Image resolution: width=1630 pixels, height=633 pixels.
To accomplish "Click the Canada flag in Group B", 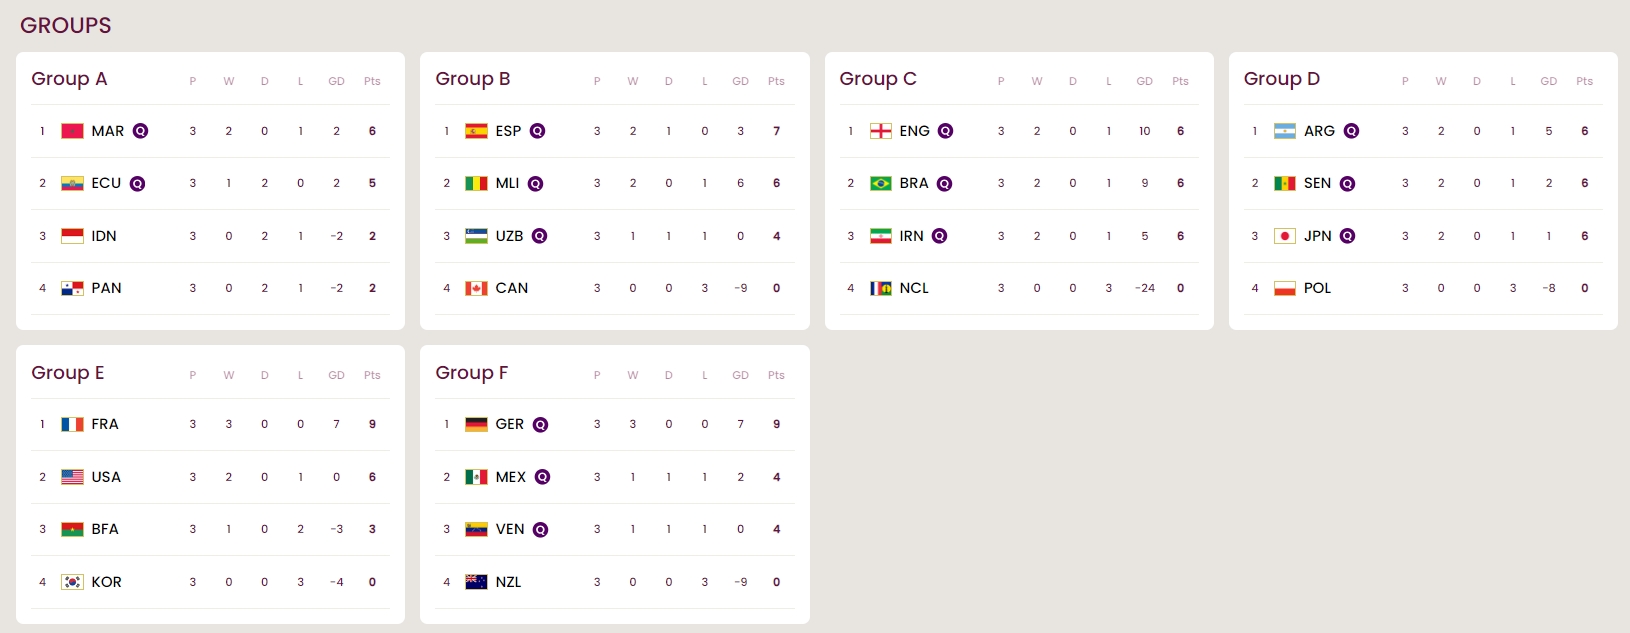I will 476,288.
